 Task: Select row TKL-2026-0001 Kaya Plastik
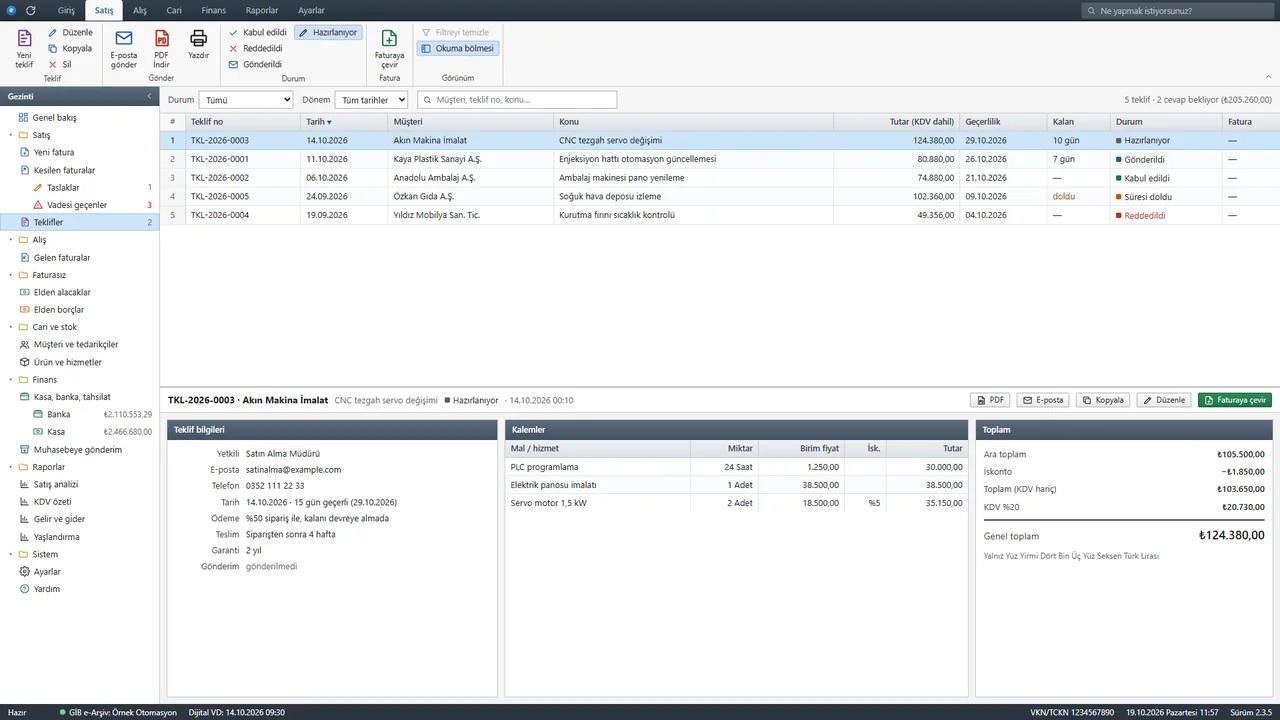(720, 159)
